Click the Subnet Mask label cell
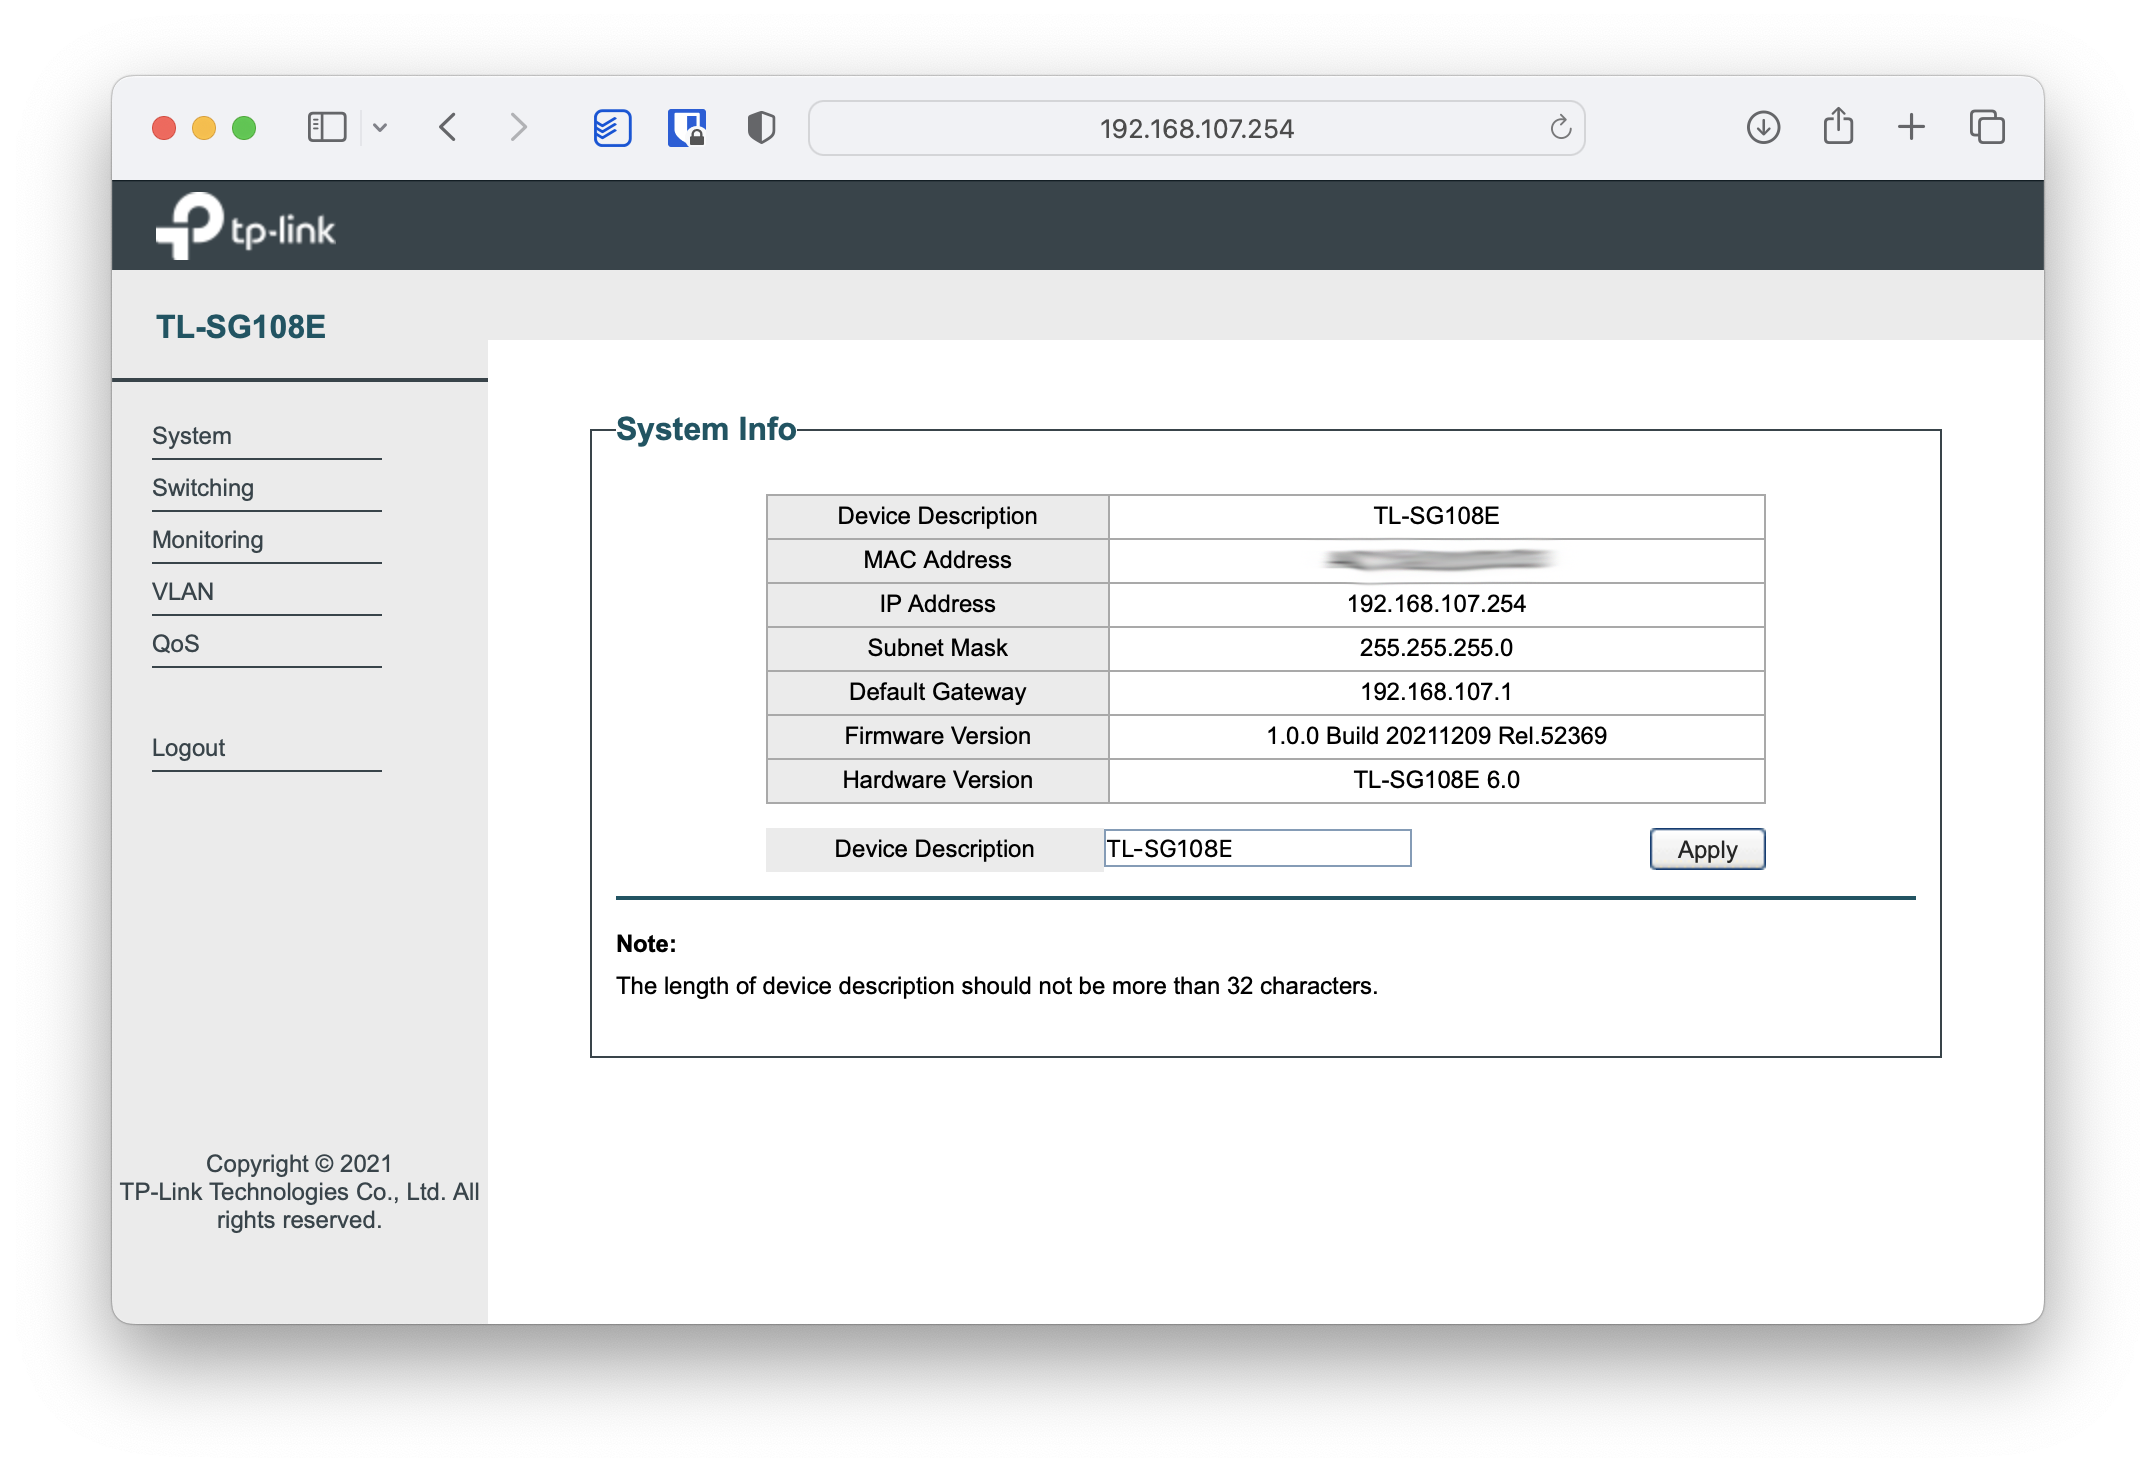The image size is (2156, 1472). click(937, 648)
